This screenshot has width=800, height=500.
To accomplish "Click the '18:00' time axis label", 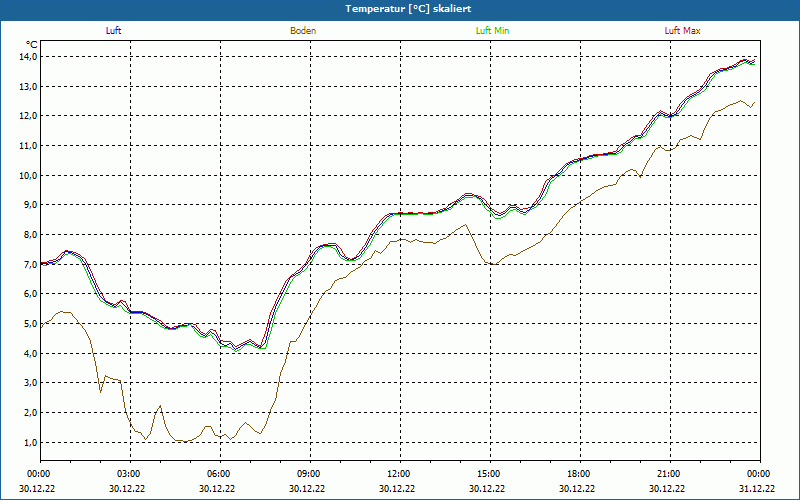I will 579,474.
